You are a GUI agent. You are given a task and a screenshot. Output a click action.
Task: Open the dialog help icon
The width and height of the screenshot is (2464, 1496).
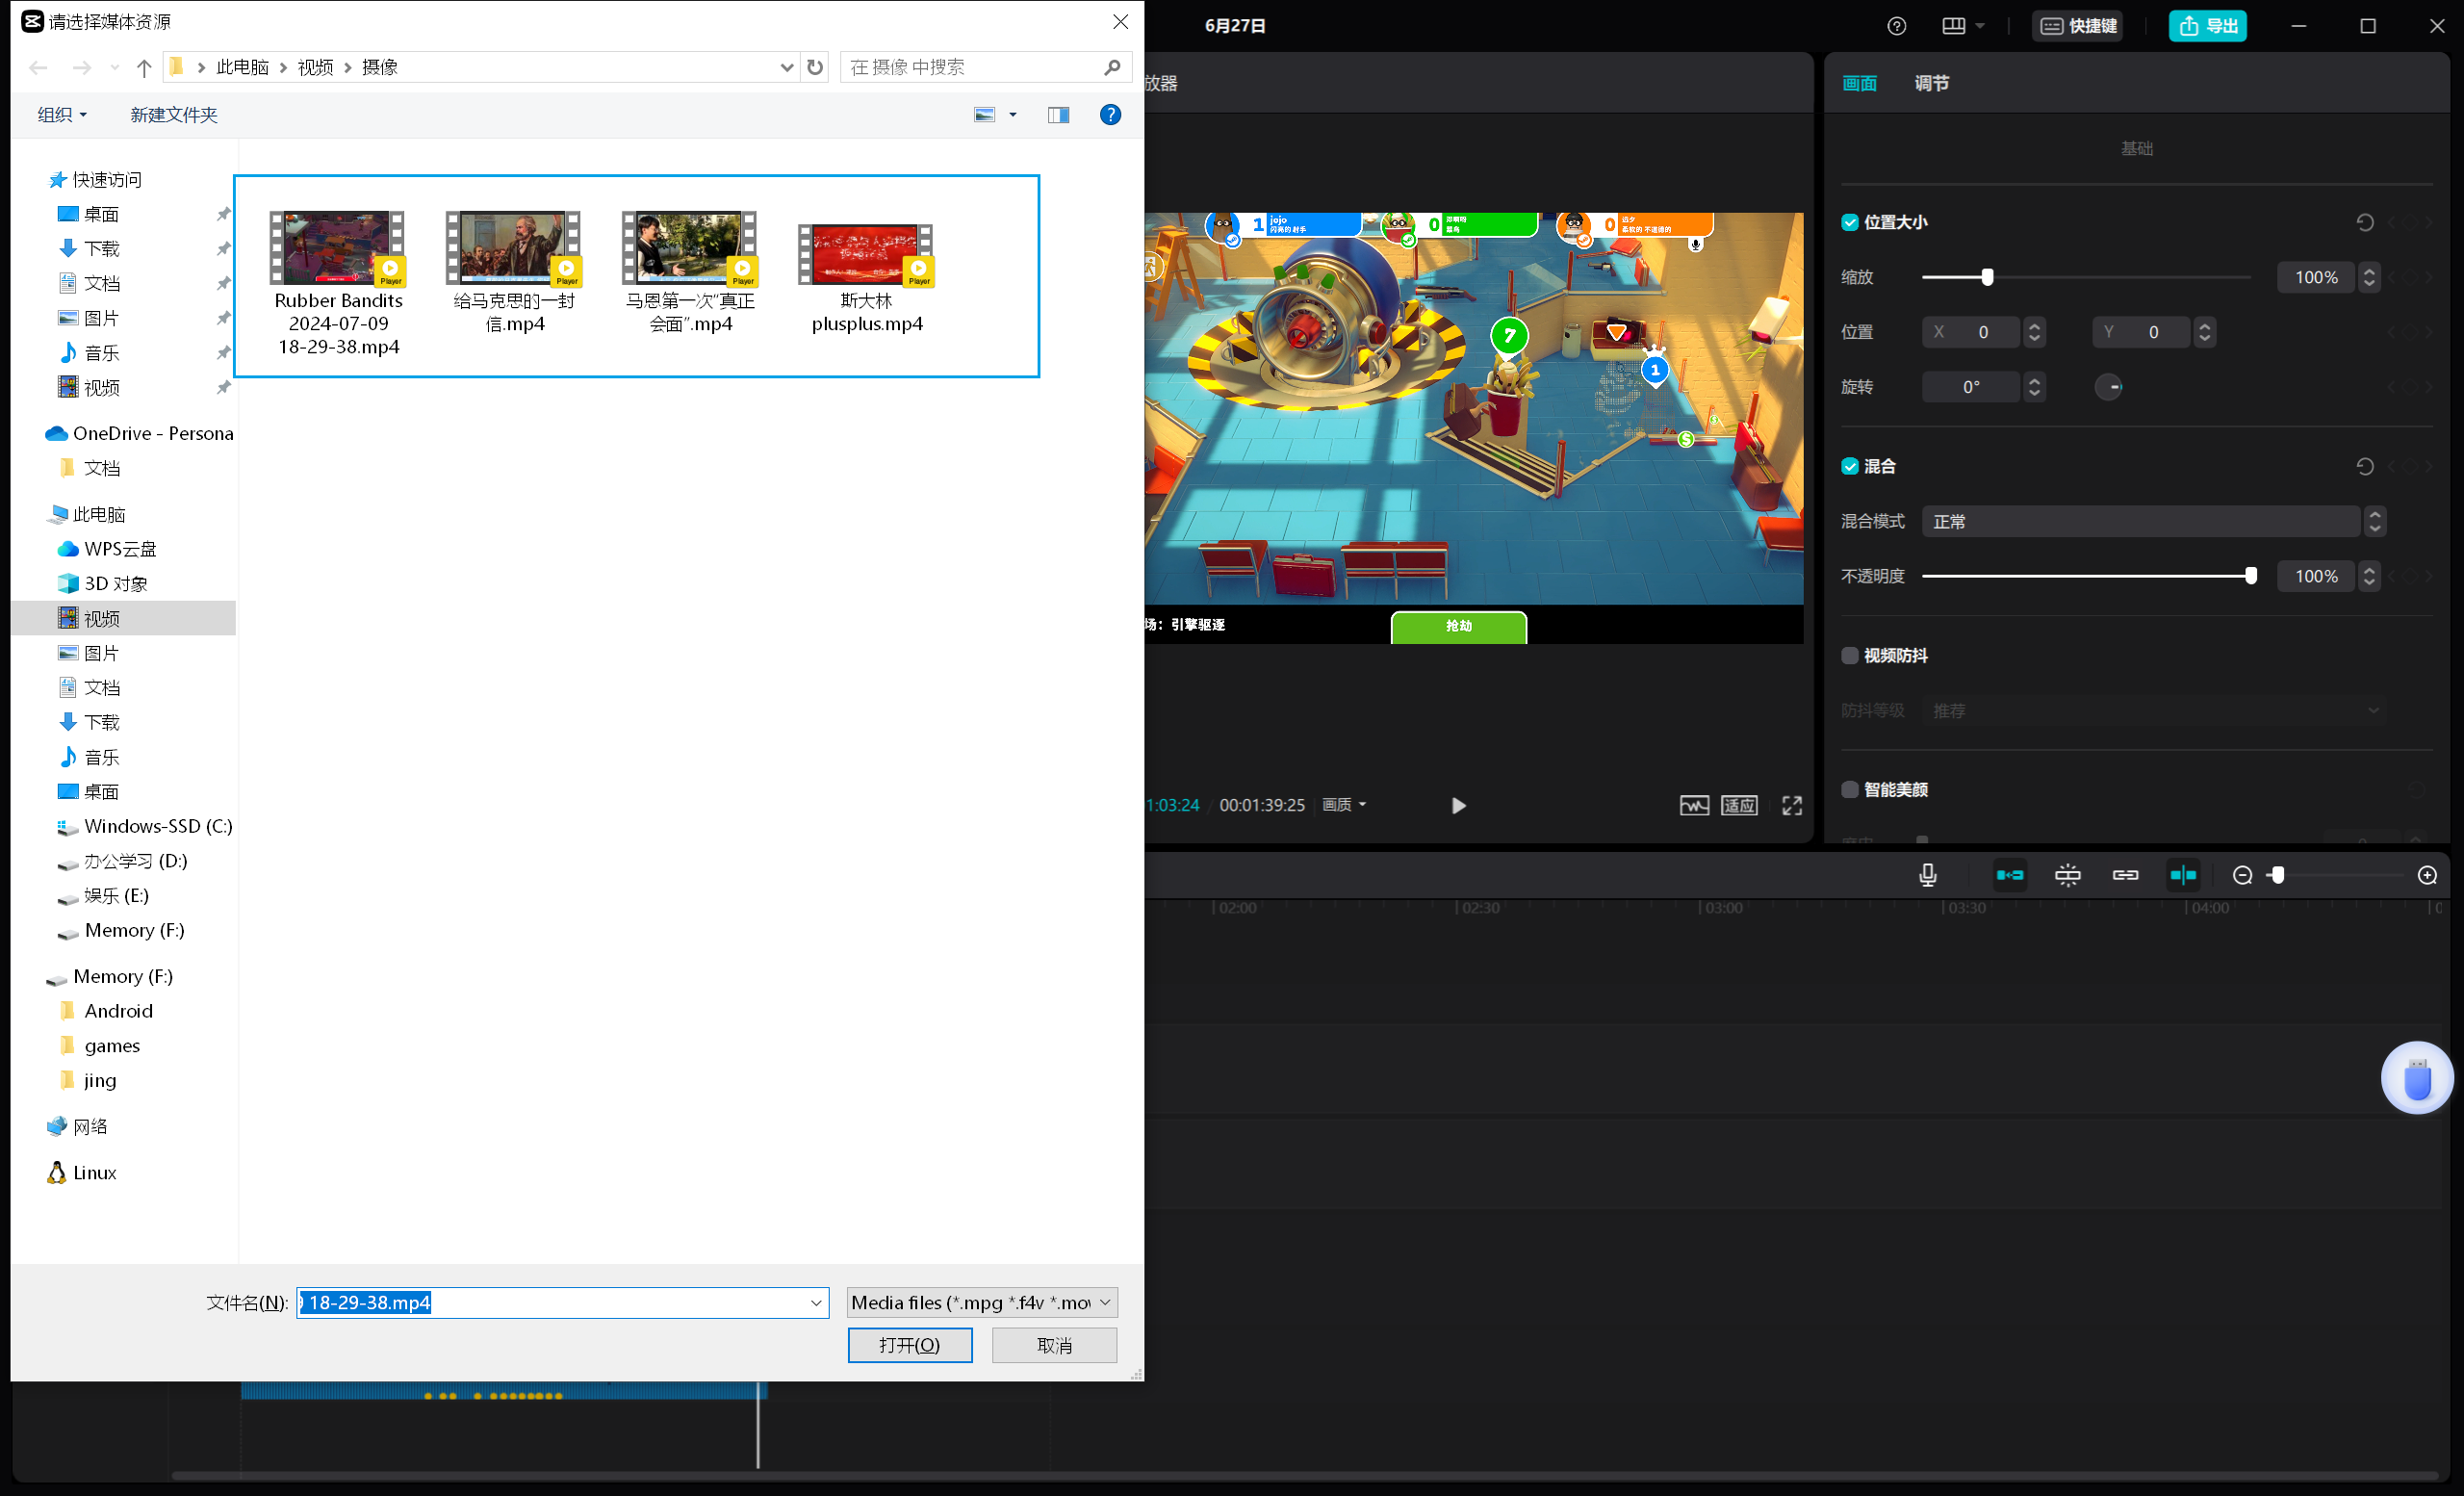1110,115
